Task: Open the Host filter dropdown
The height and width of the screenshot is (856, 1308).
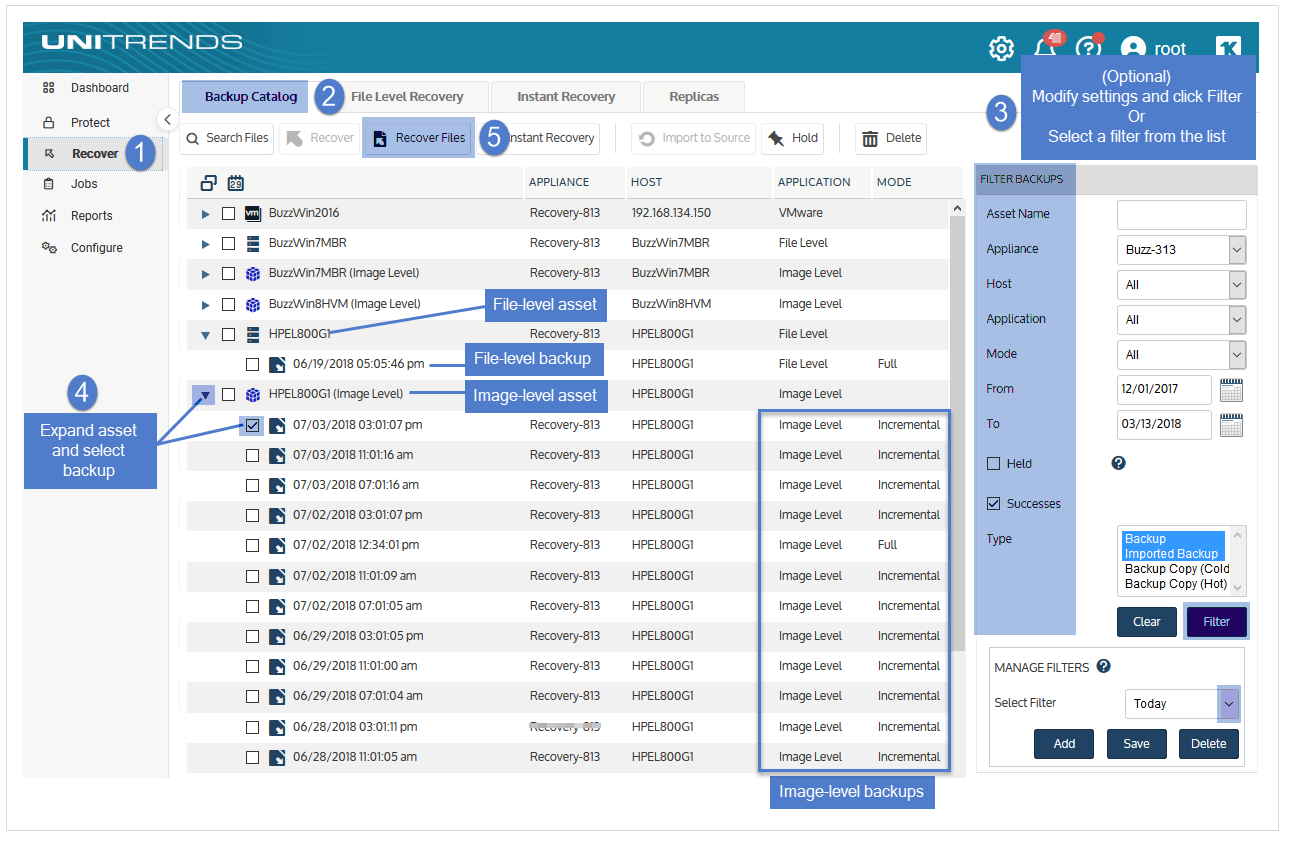Action: pyautogui.click(x=1181, y=285)
